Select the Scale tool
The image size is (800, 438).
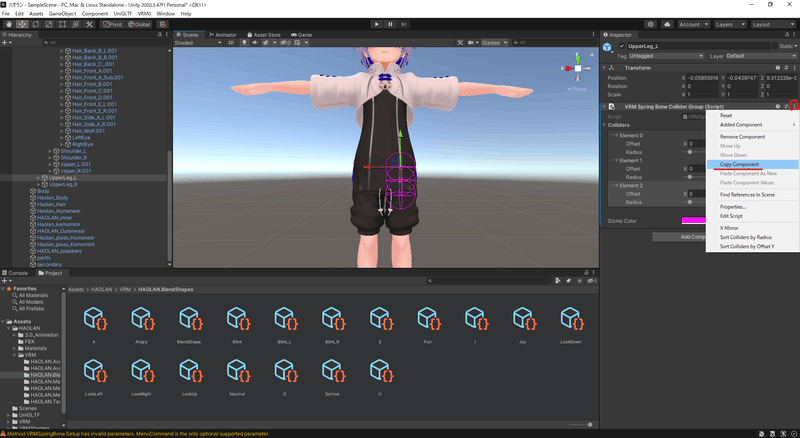pos(49,24)
